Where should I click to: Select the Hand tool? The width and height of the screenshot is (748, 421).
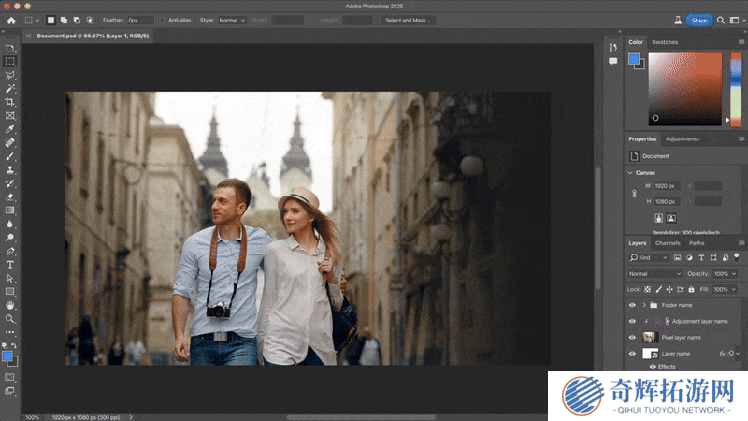[10, 305]
